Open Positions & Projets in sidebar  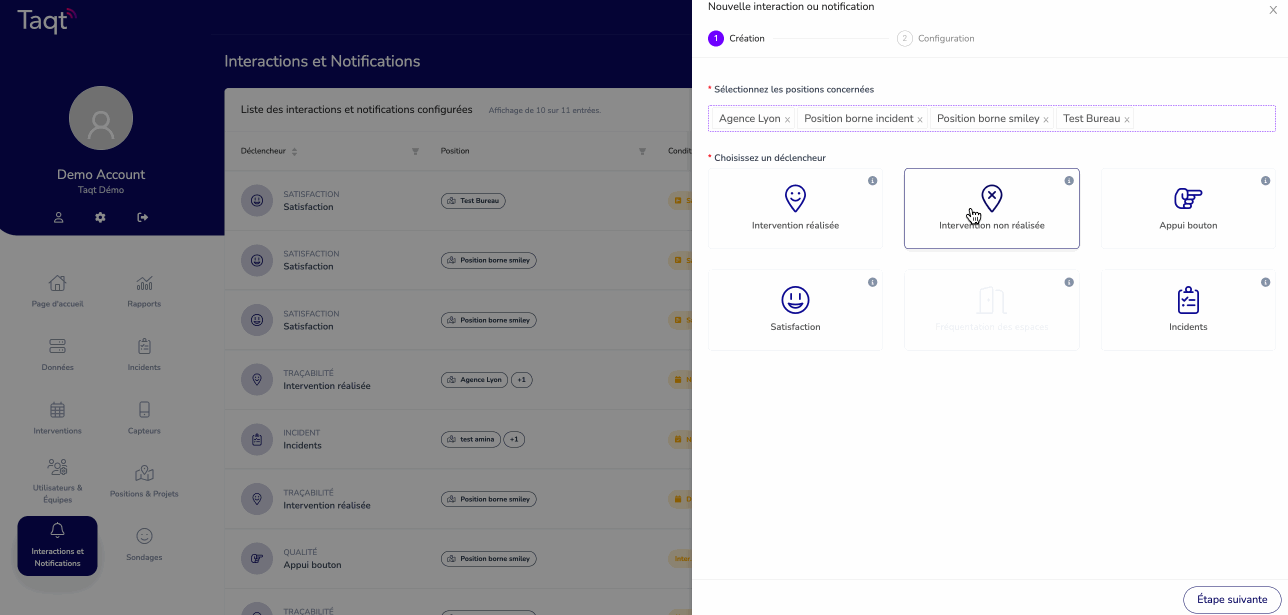pyautogui.click(x=144, y=481)
